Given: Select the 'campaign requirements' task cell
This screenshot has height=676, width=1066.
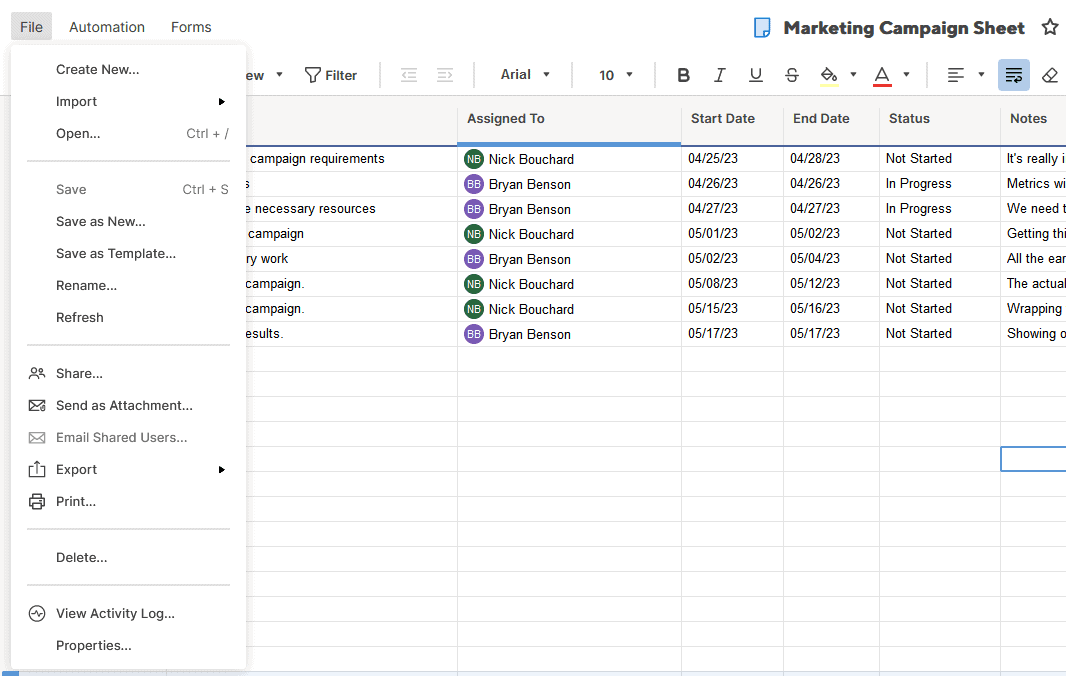Looking at the screenshot, I should pyautogui.click(x=351, y=158).
